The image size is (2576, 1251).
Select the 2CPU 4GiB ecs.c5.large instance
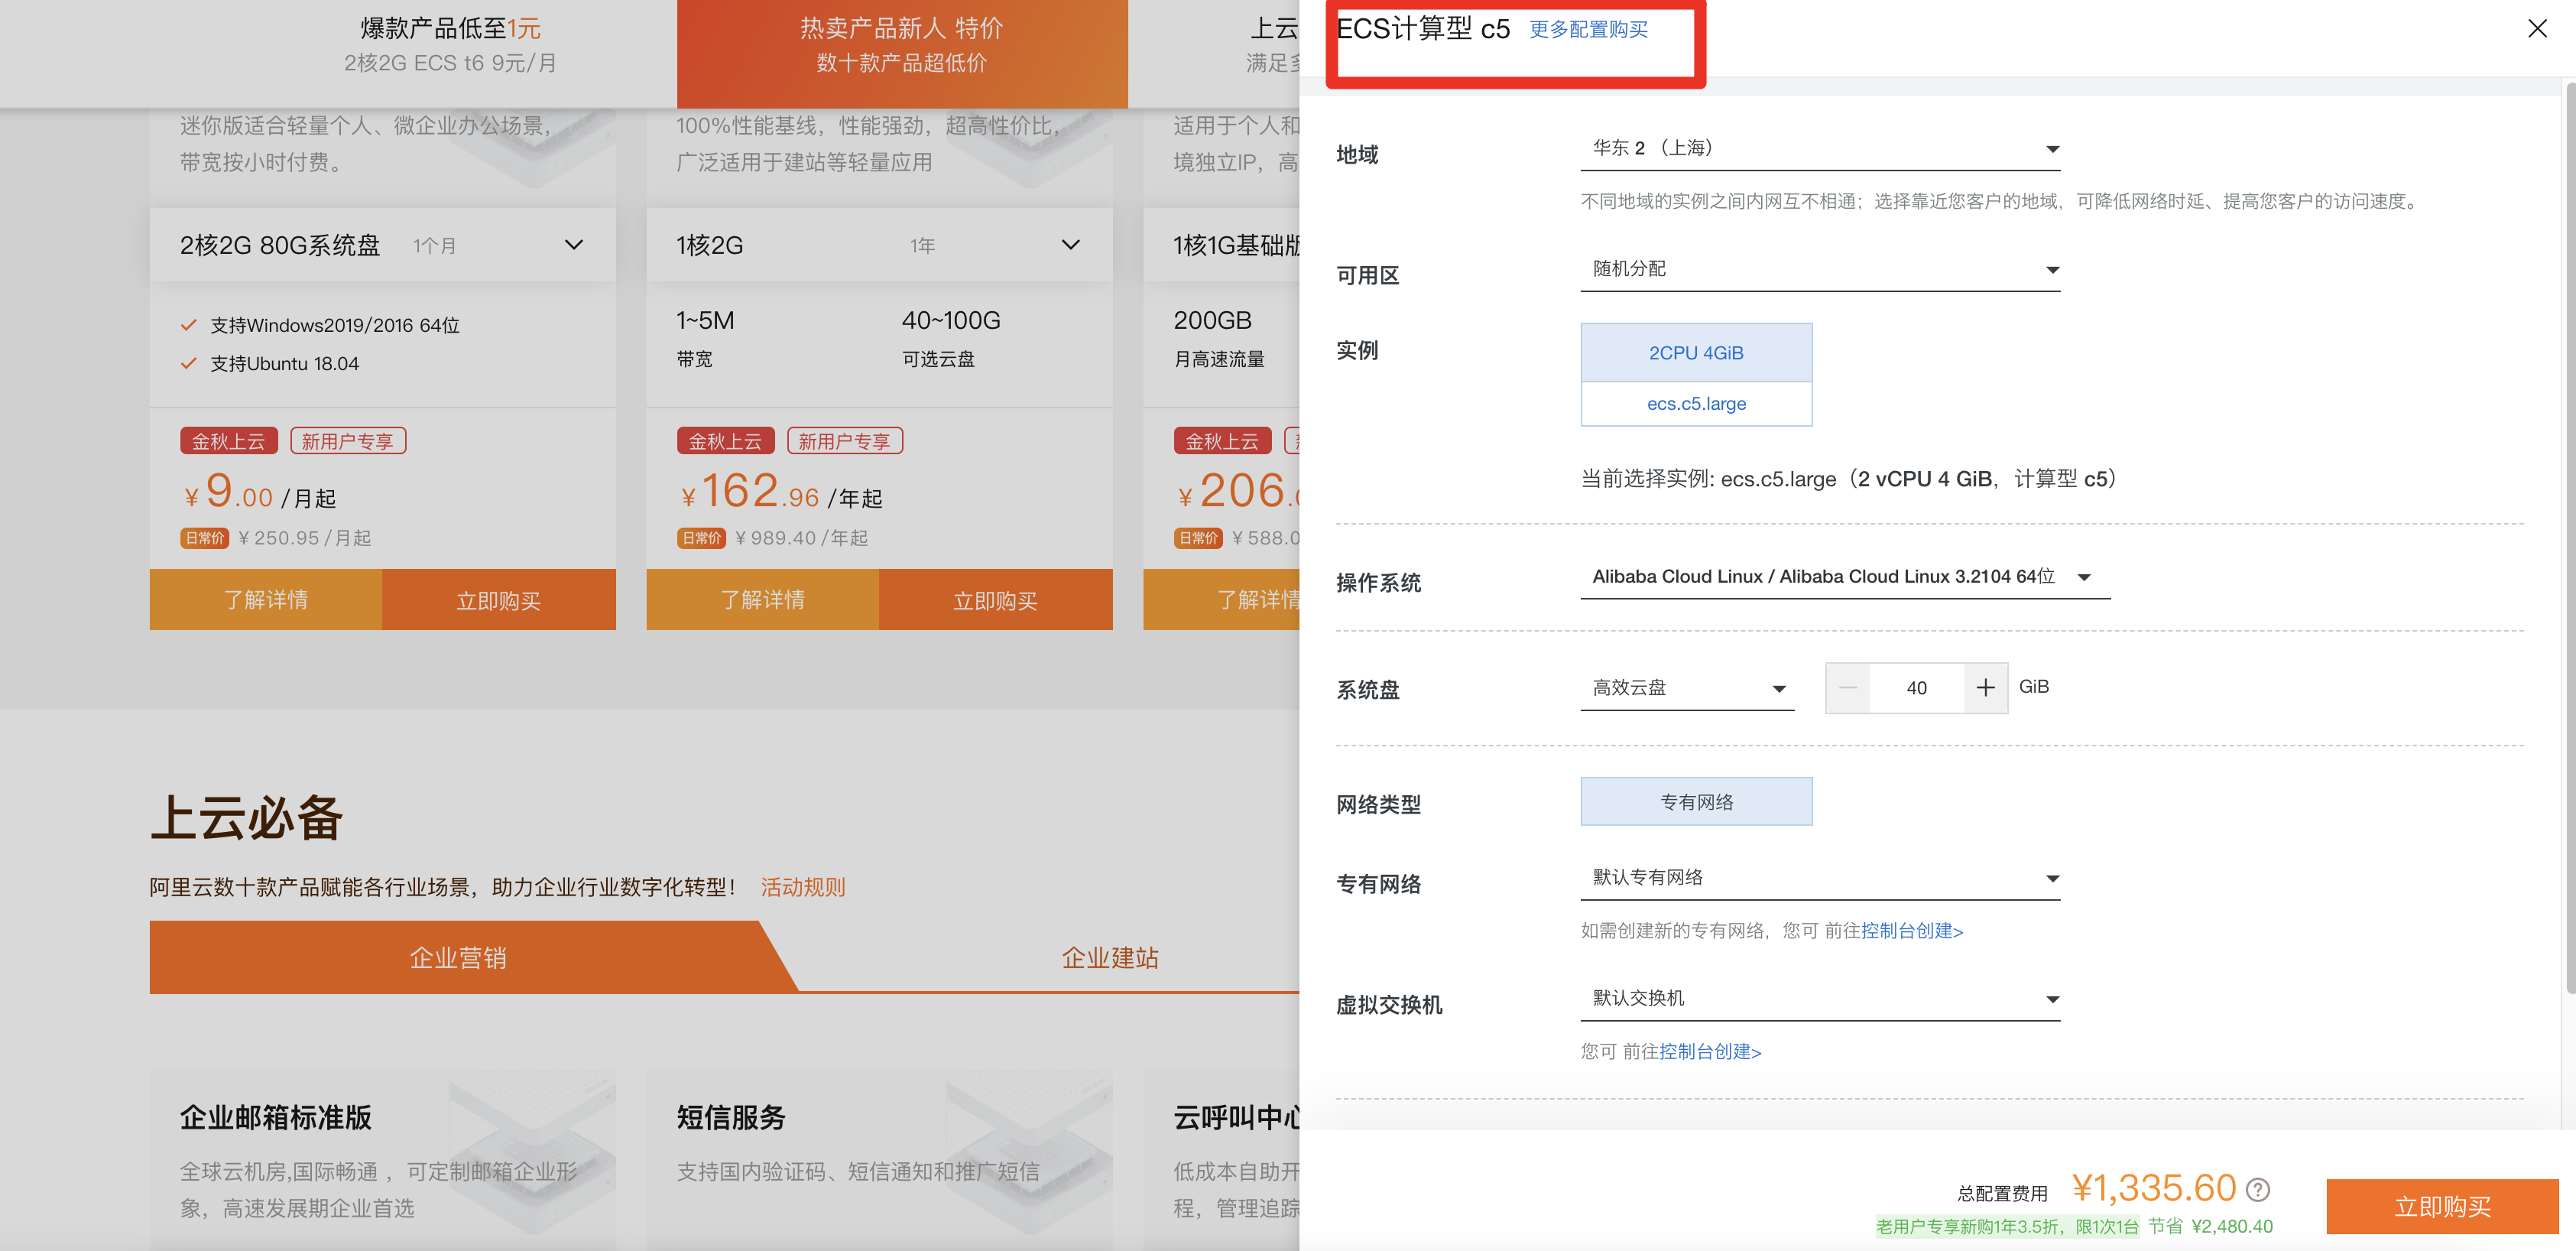(x=1696, y=375)
